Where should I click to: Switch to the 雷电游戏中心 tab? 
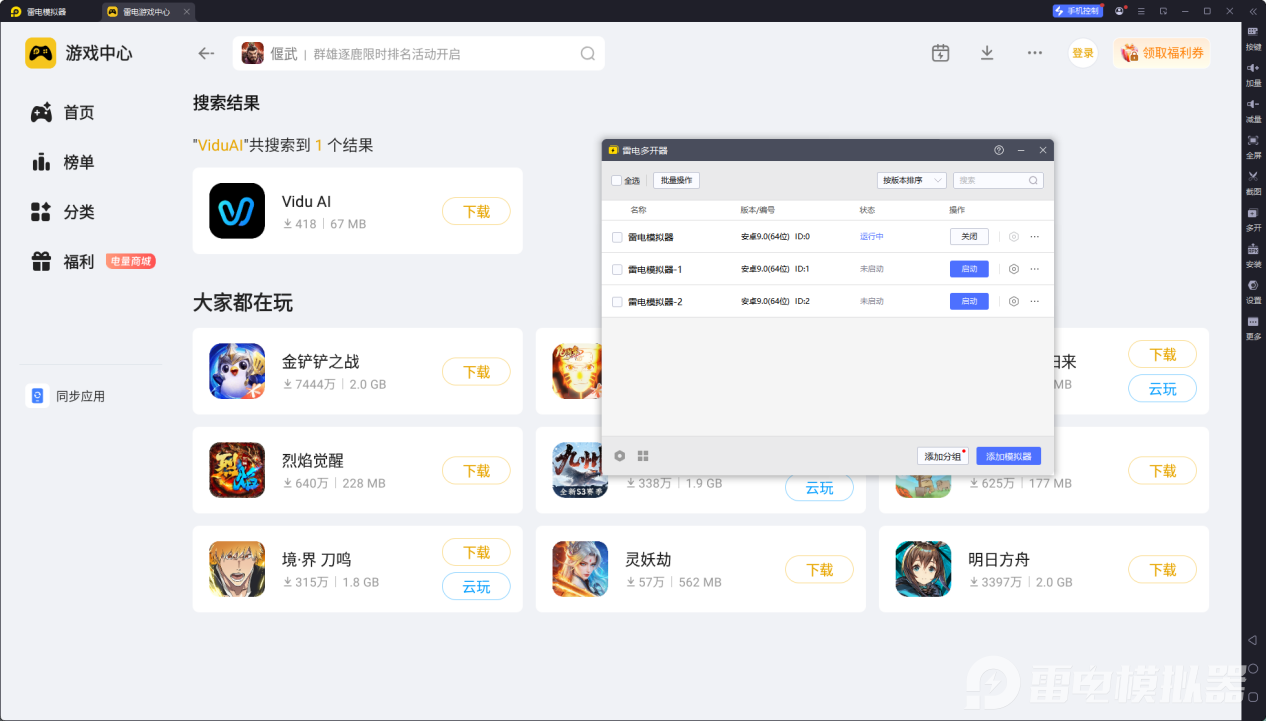148,11
